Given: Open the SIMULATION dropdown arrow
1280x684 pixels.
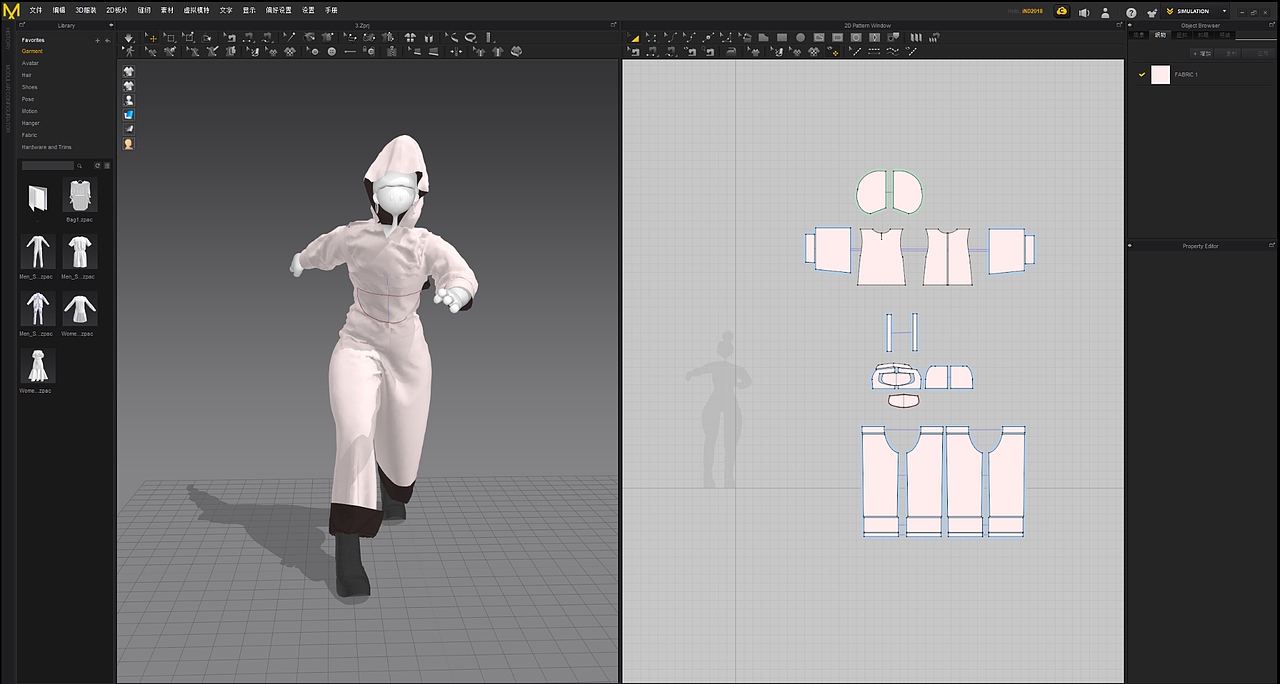Looking at the screenshot, I should click(1224, 11).
